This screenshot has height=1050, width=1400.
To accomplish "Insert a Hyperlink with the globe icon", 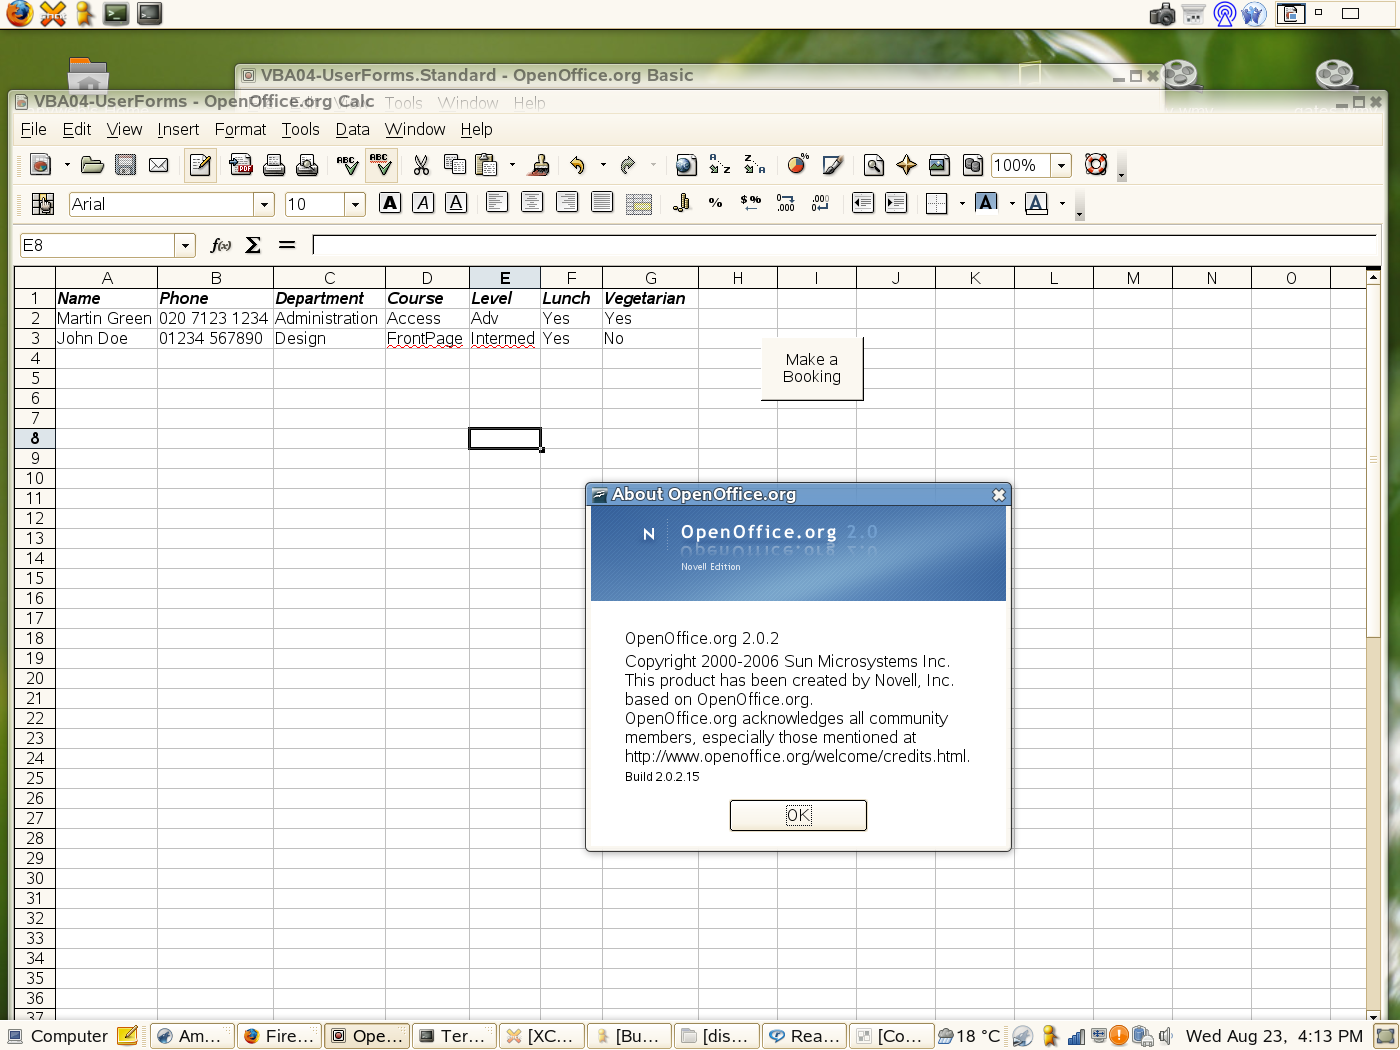I will (686, 165).
